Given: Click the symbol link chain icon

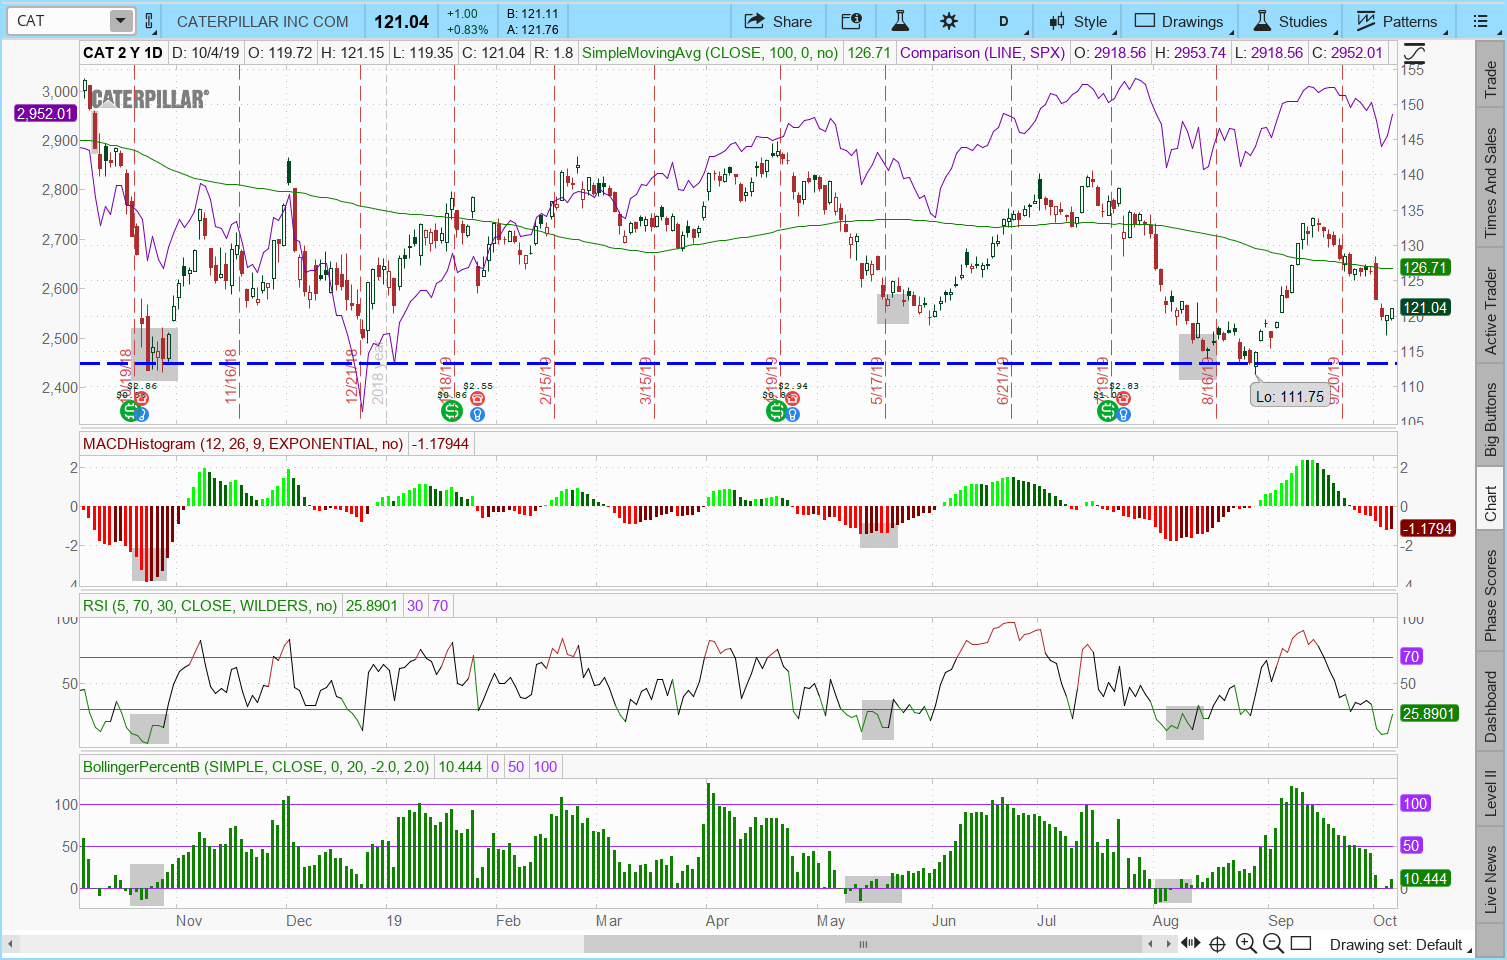Looking at the screenshot, I should pyautogui.click(x=149, y=21).
